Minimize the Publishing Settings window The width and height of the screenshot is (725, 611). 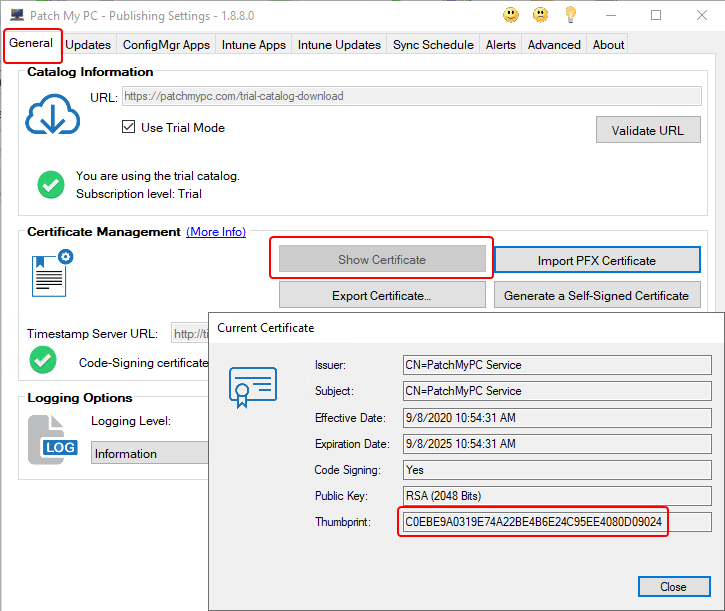[x=611, y=15]
